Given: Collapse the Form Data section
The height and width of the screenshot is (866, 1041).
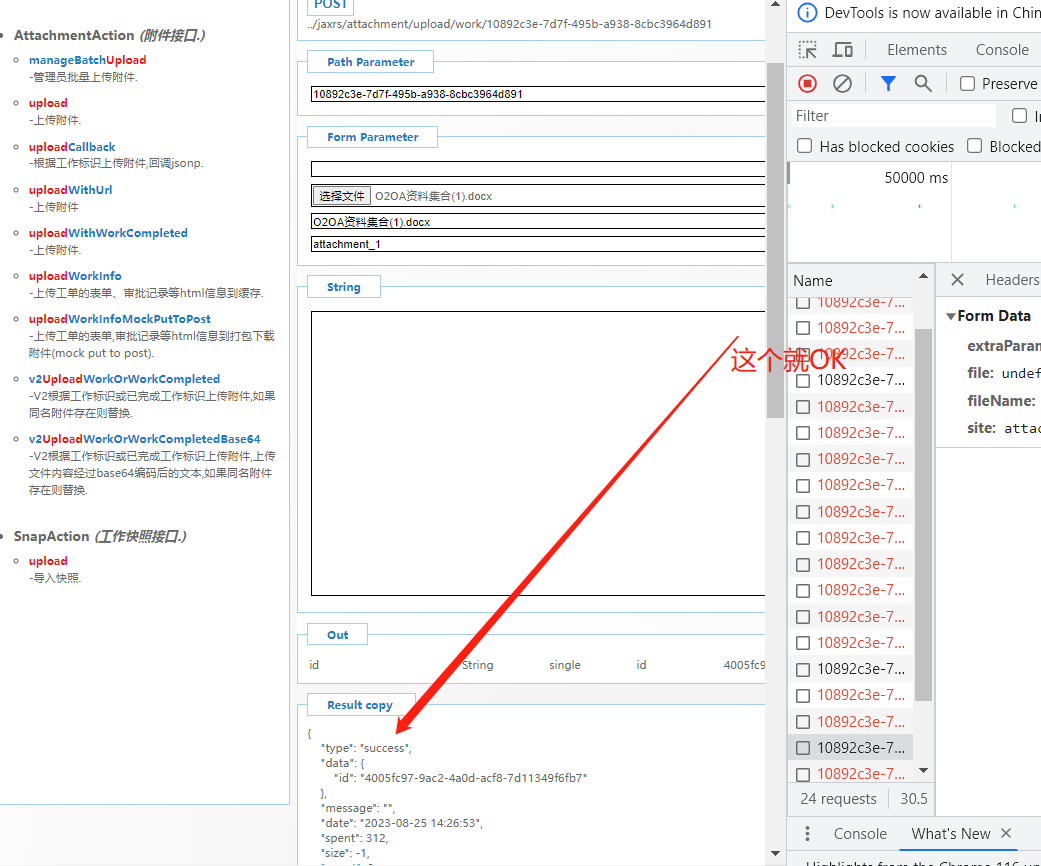Looking at the screenshot, I should pyautogui.click(x=951, y=316).
